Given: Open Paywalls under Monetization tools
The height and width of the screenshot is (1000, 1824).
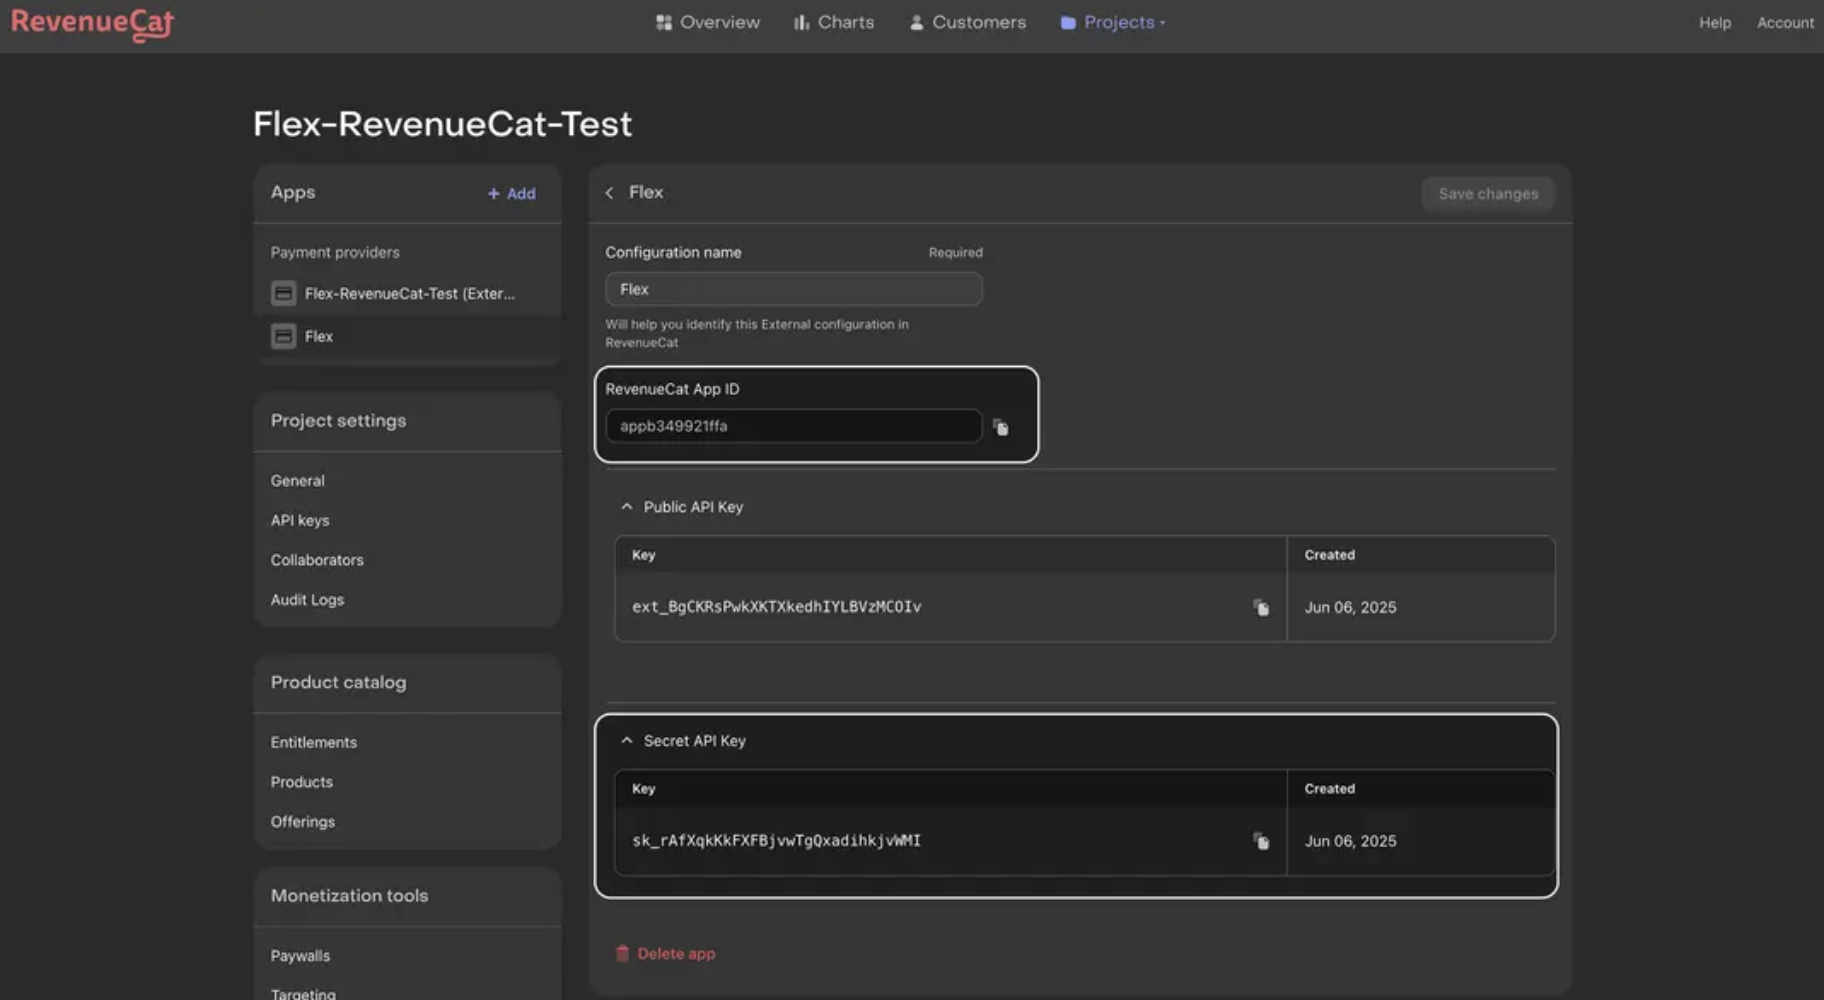Looking at the screenshot, I should coord(300,956).
